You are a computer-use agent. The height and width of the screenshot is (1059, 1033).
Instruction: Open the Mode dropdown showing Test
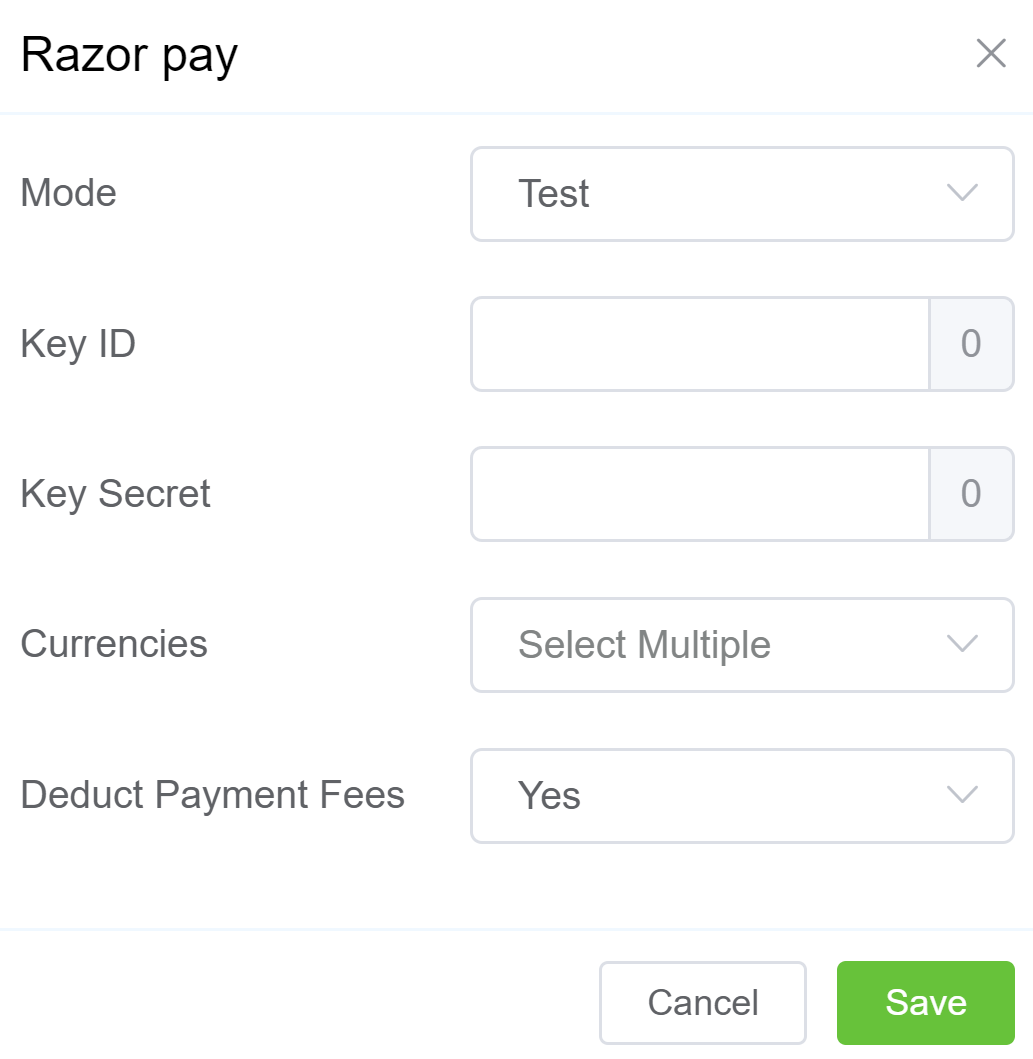742,194
